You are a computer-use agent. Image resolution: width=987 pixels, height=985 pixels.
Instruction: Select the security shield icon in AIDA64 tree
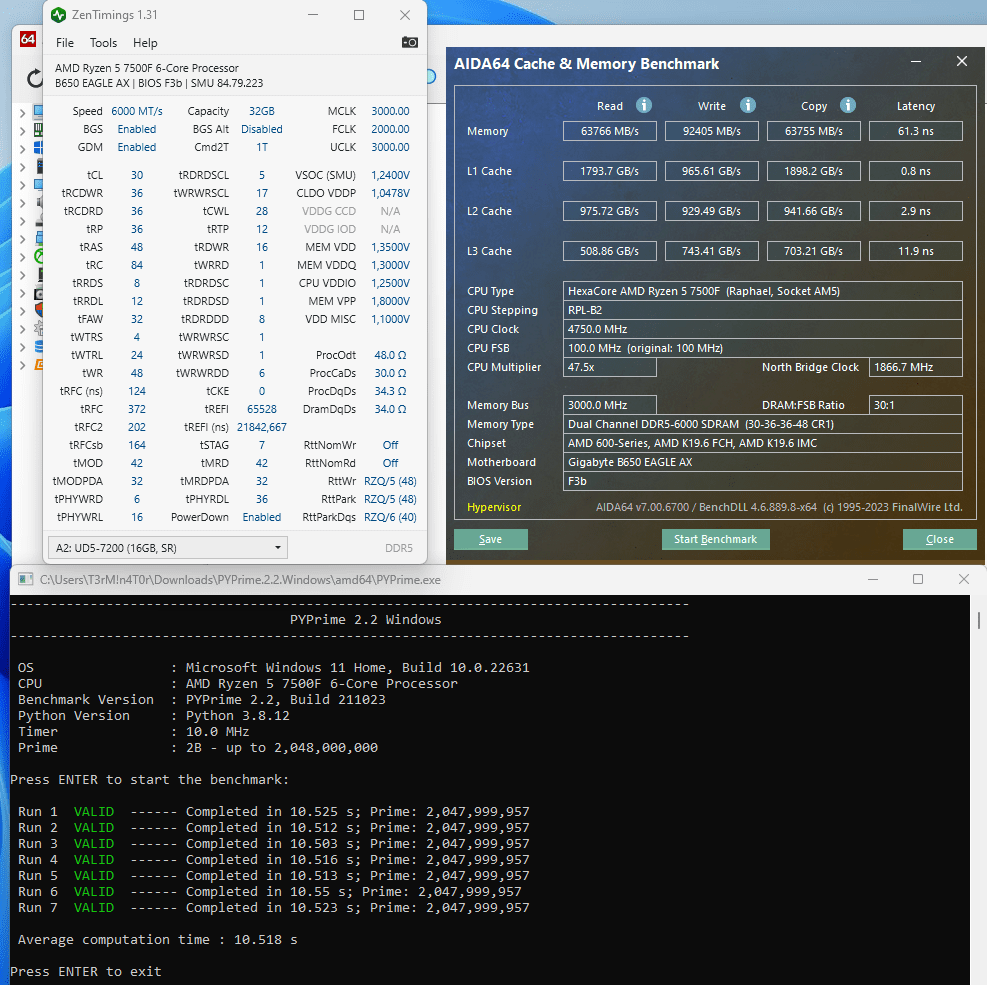(38, 310)
